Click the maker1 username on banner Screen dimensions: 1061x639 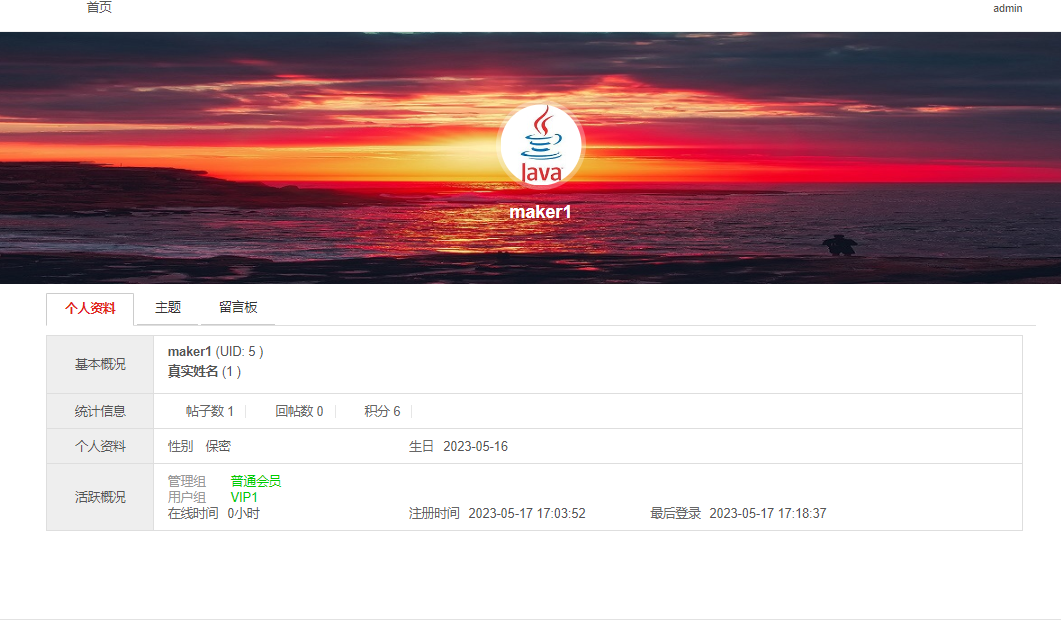(540, 212)
